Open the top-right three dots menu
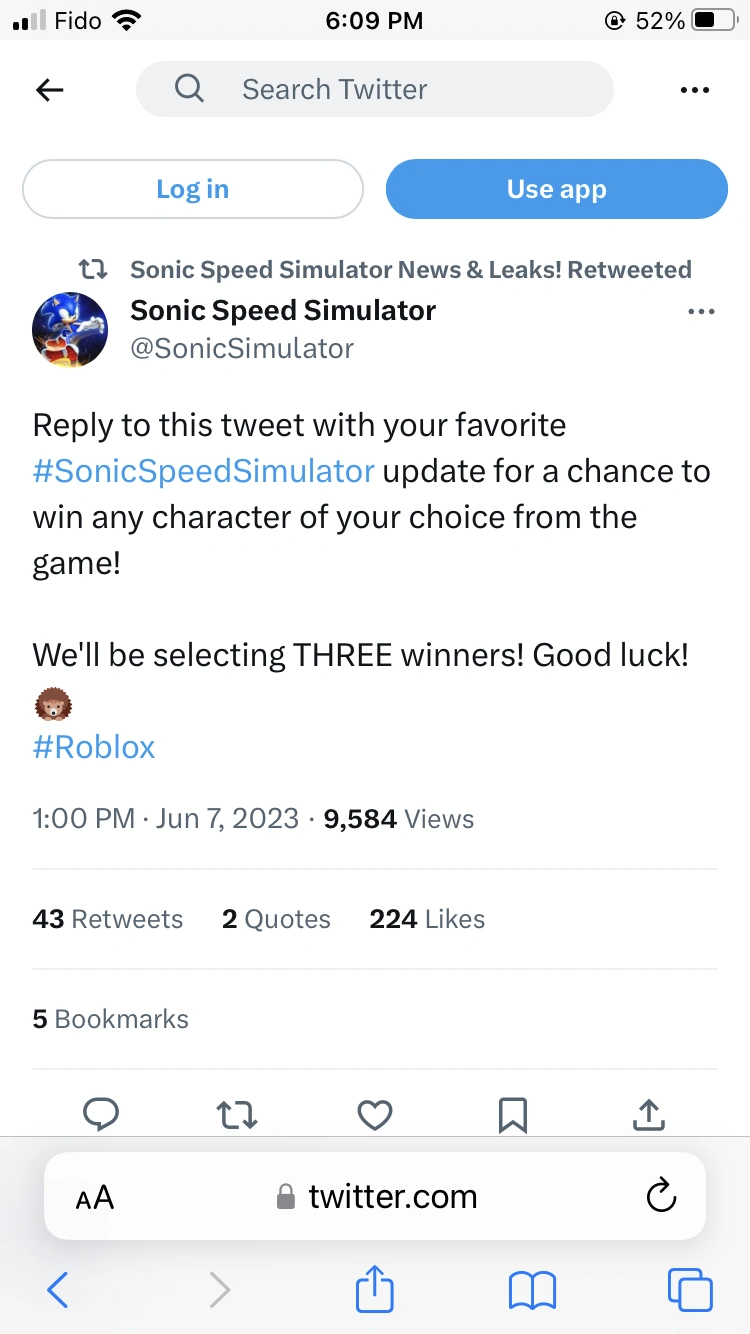 (x=694, y=90)
